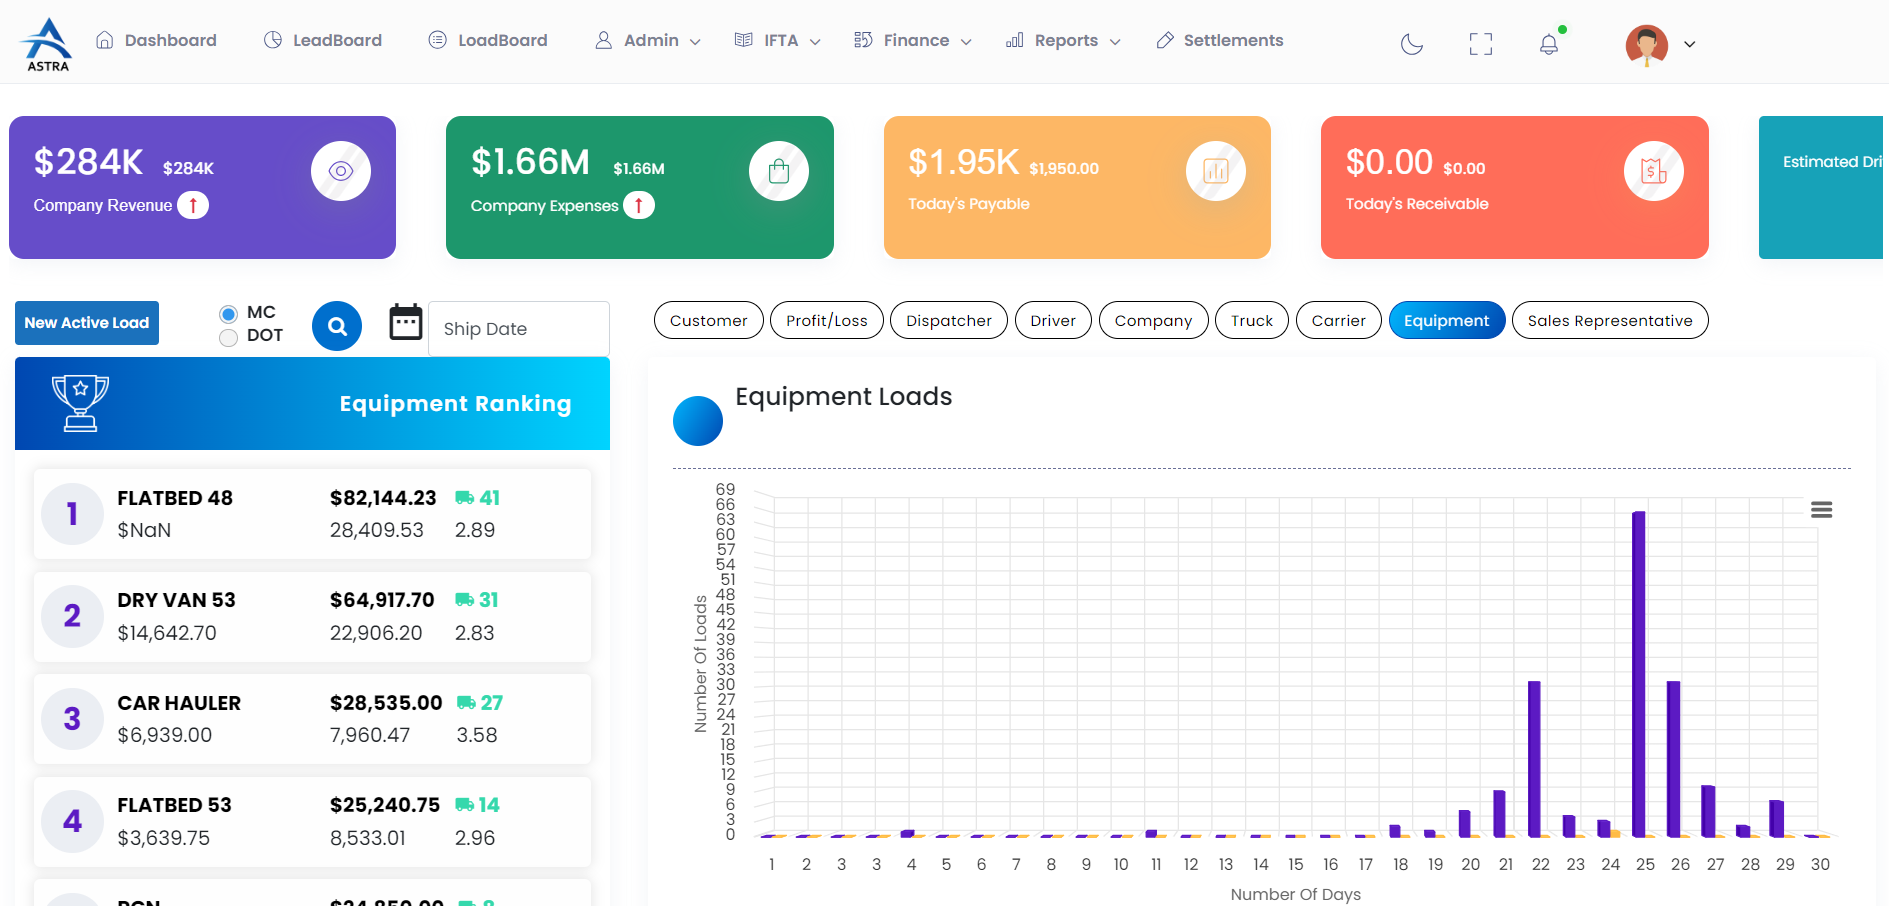Click the Company Revenue card
1889x906 pixels.
coord(202,187)
